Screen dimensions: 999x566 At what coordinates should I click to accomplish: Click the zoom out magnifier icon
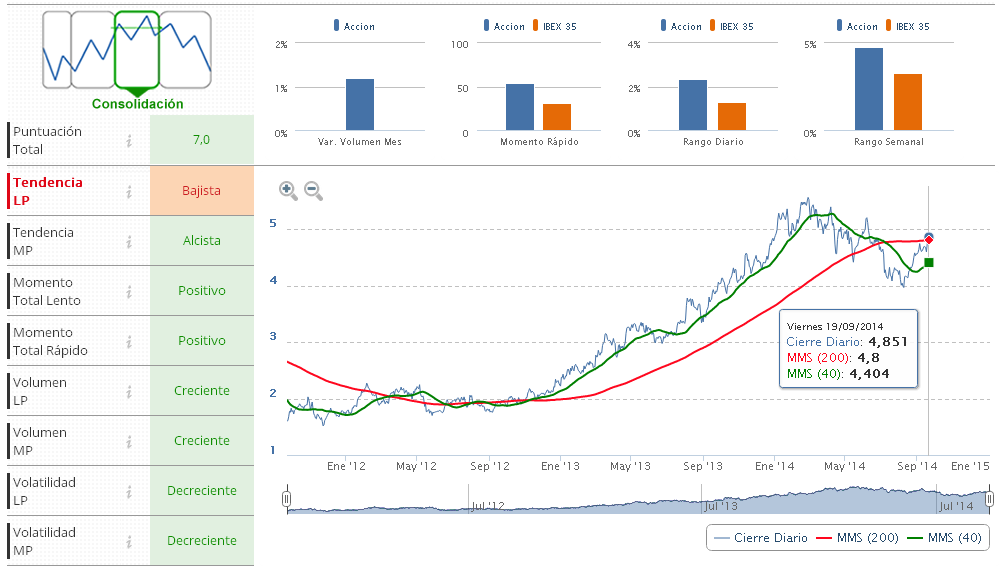click(x=313, y=190)
